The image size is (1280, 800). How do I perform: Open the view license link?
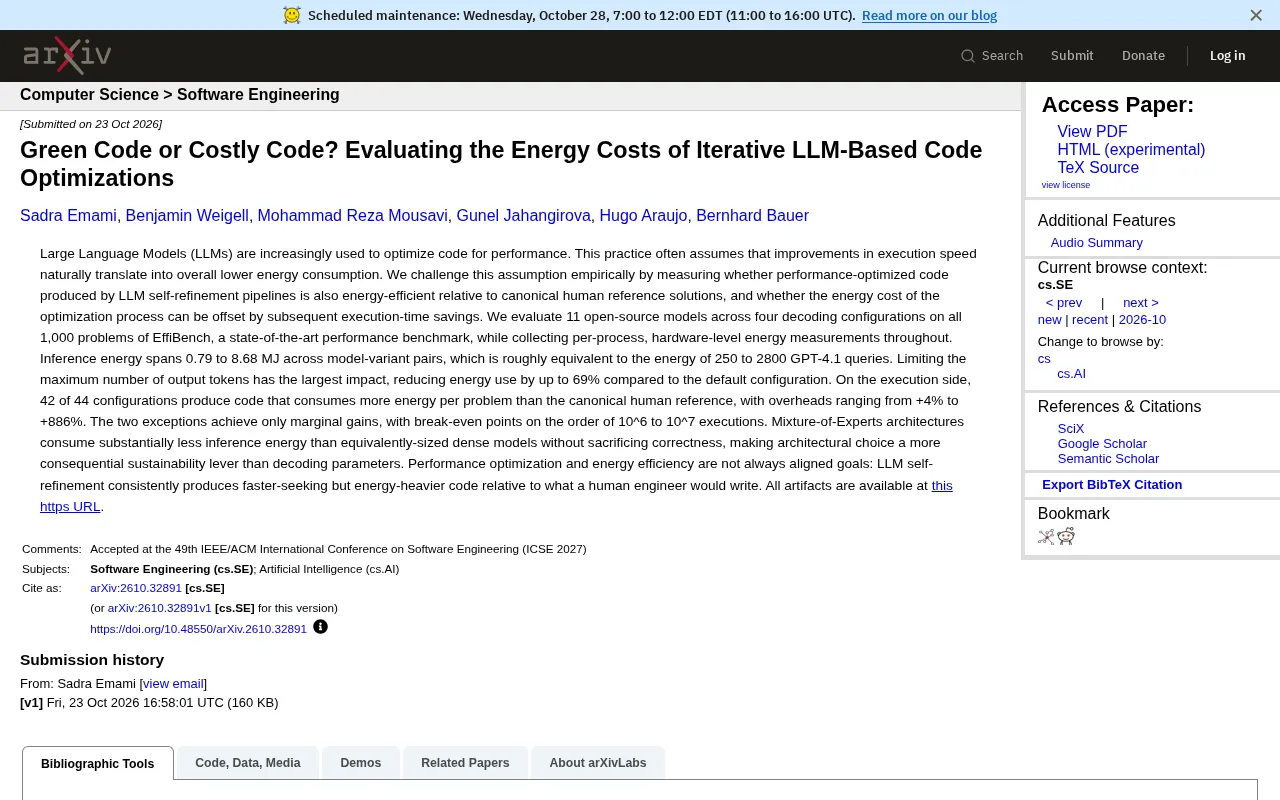1065,185
